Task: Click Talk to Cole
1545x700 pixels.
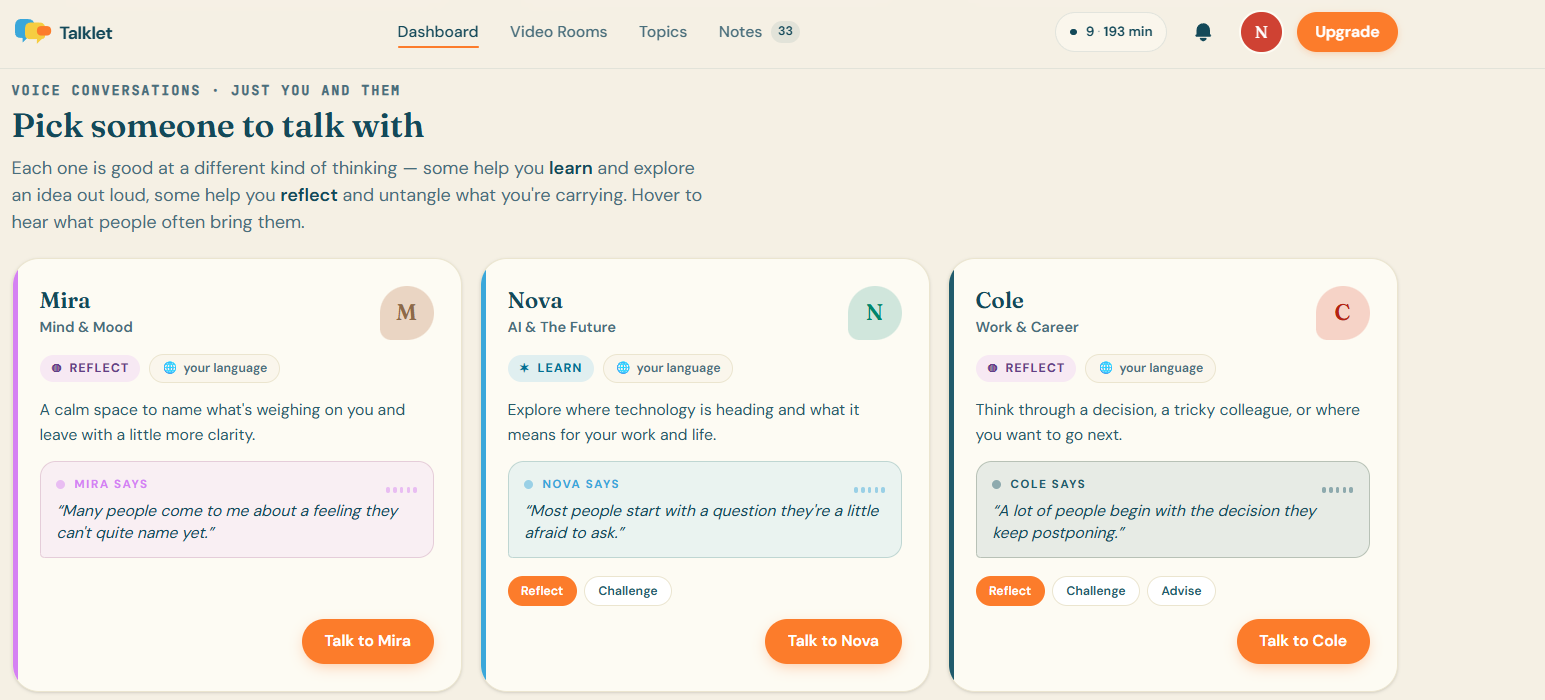Action: click(1303, 641)
